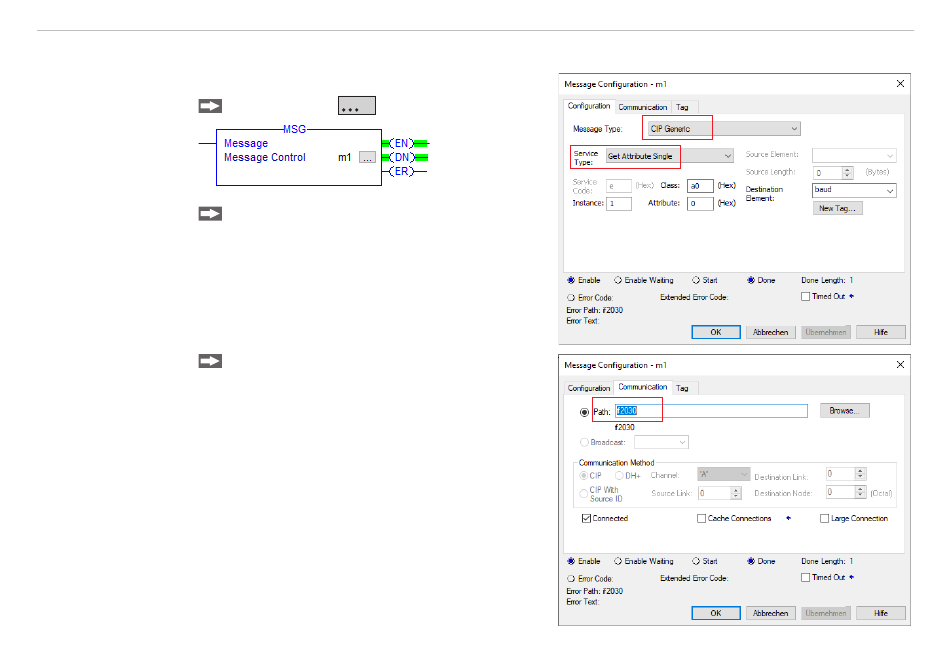
Task: Click the blue arrow beside Cache Connections
Action: [x=789, y=518]
